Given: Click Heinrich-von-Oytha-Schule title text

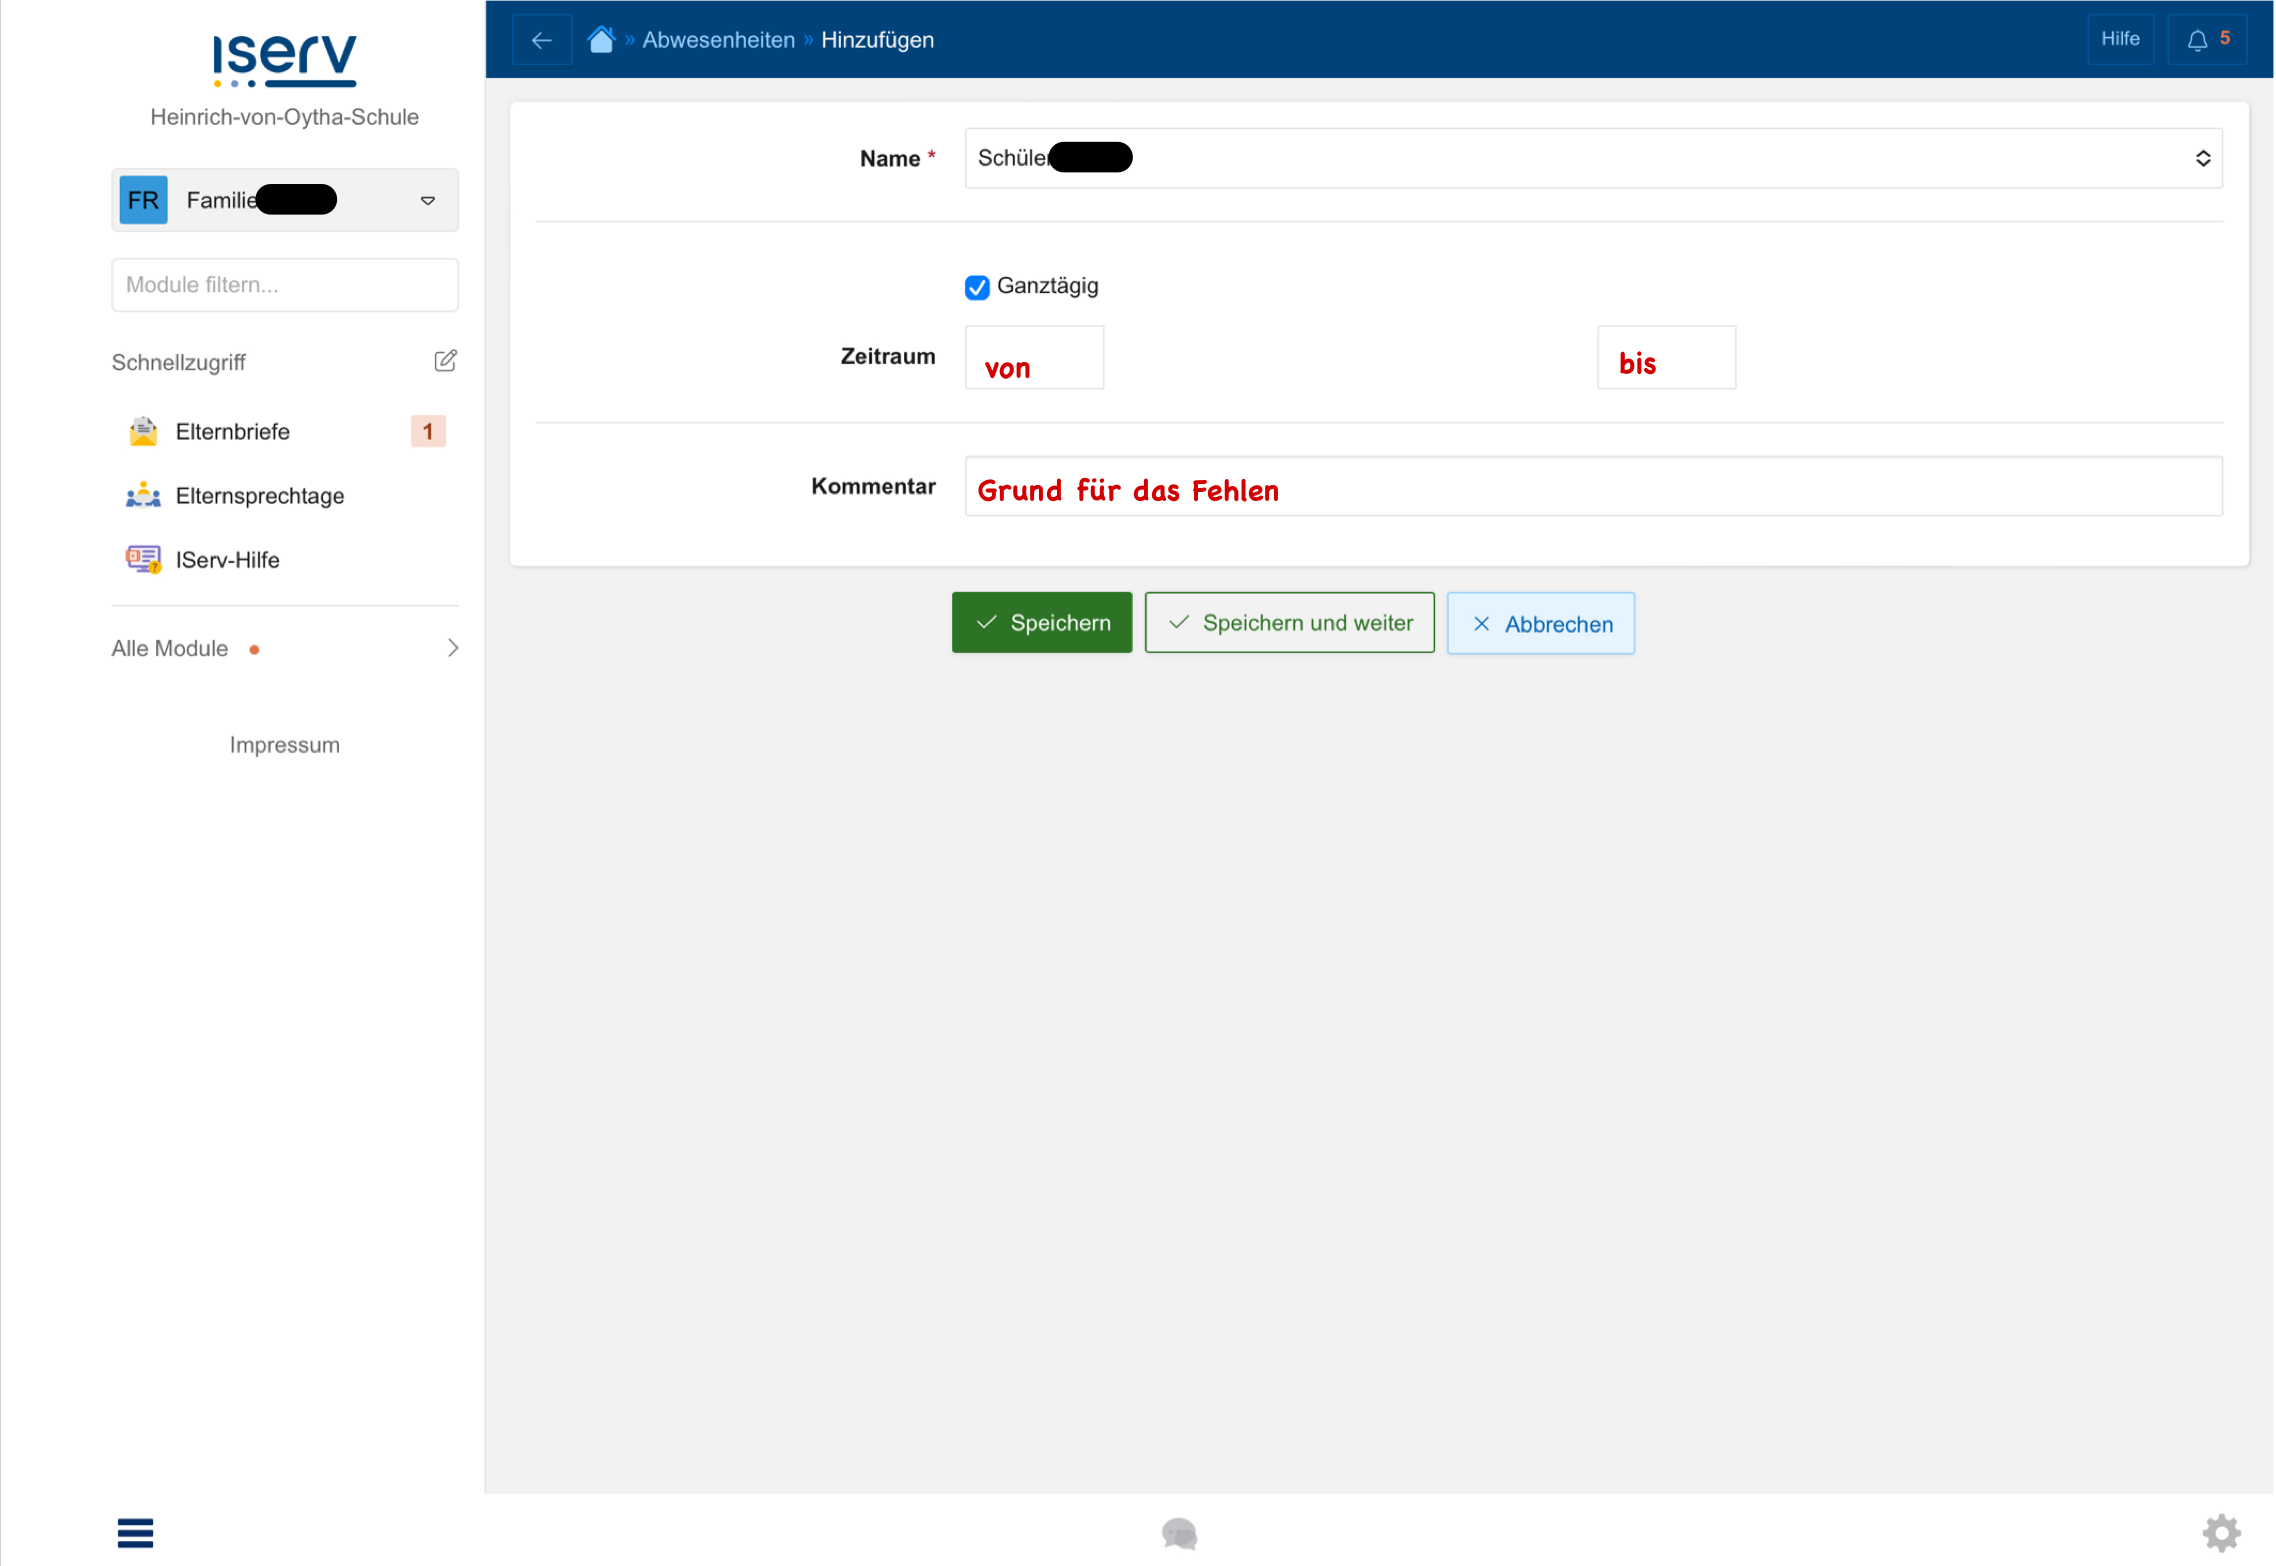Looking at the screenshot, I should [285, 117].
